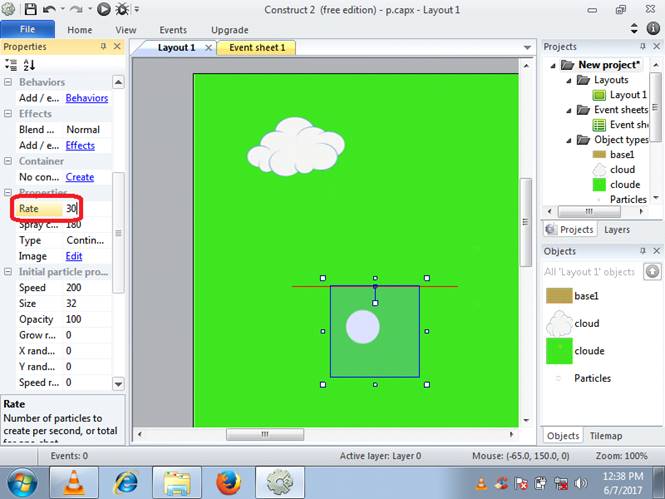
Task: Click the Properties panel scroll down arrow
Action: [118, 384]
